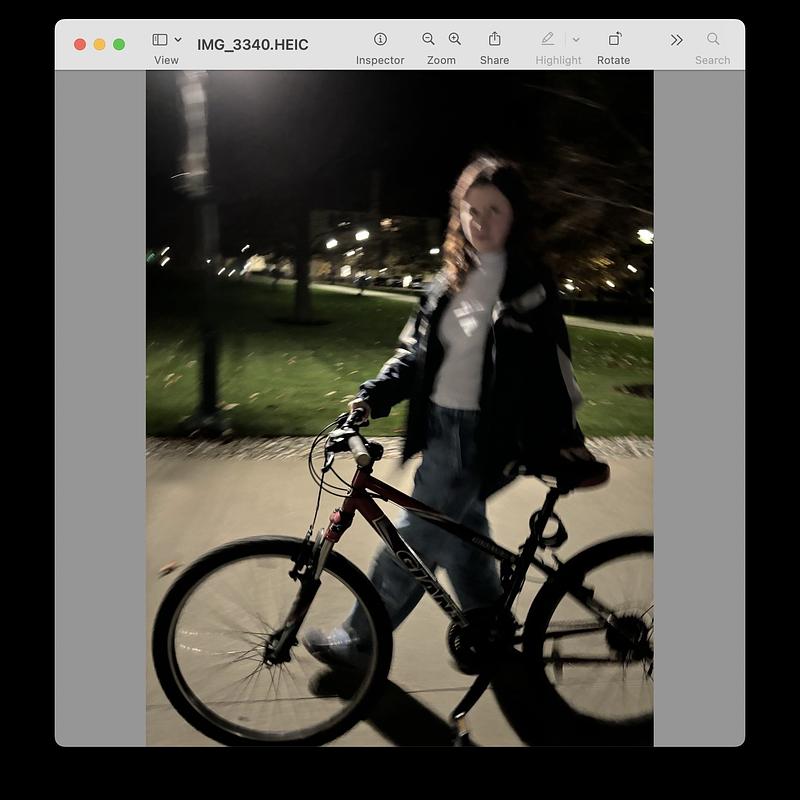Click the zoom-out magnifier icon

[427, 40]
